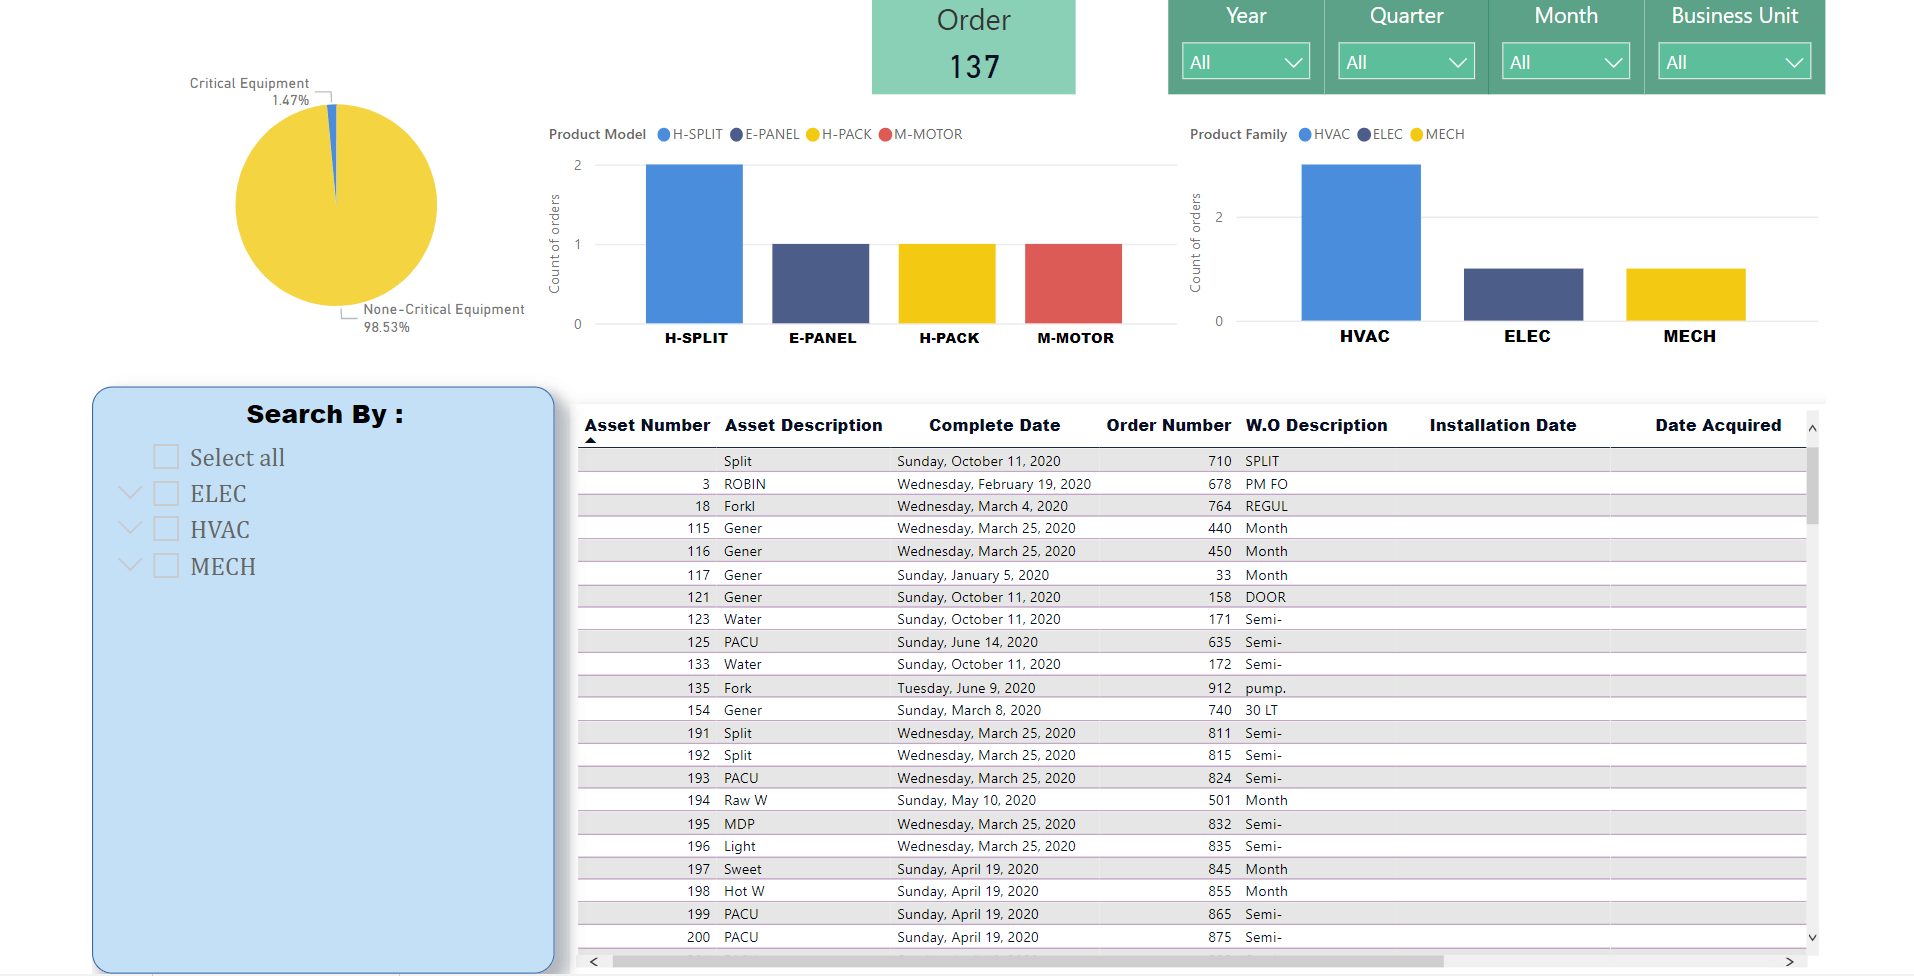The height and width of the screenshot is (976, 1914).
Task: Click the H-PACK legend marker
Action: coord(812,134)
